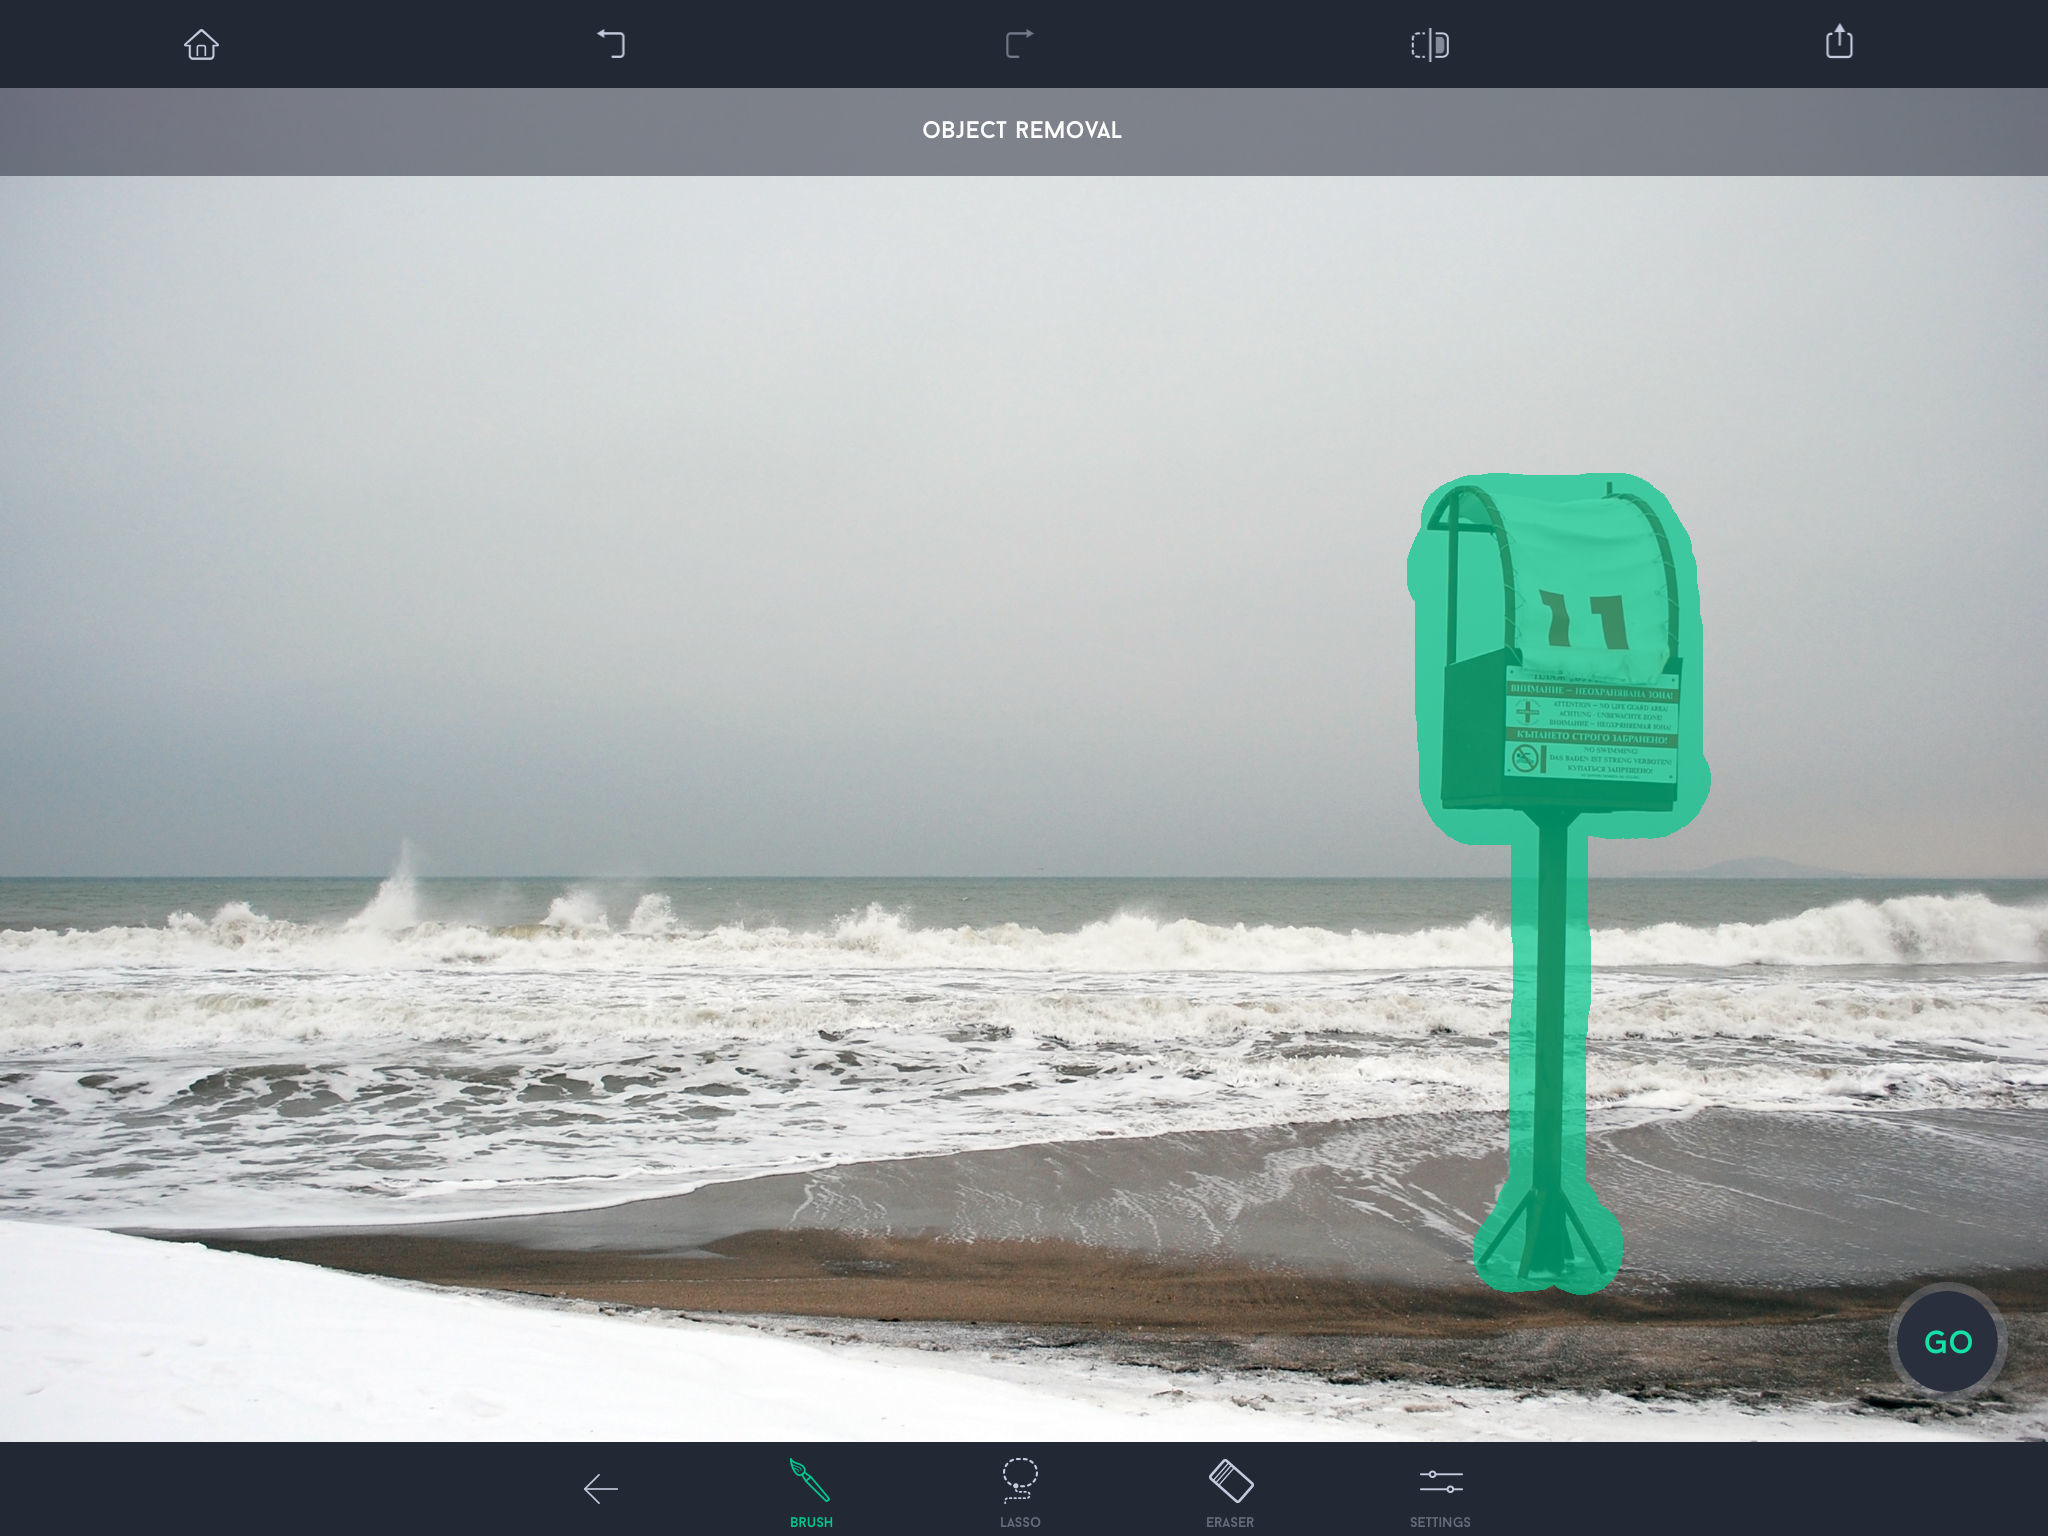Select the Brush tool
Screen dimensions: 2048x1536
[810, 1481]
